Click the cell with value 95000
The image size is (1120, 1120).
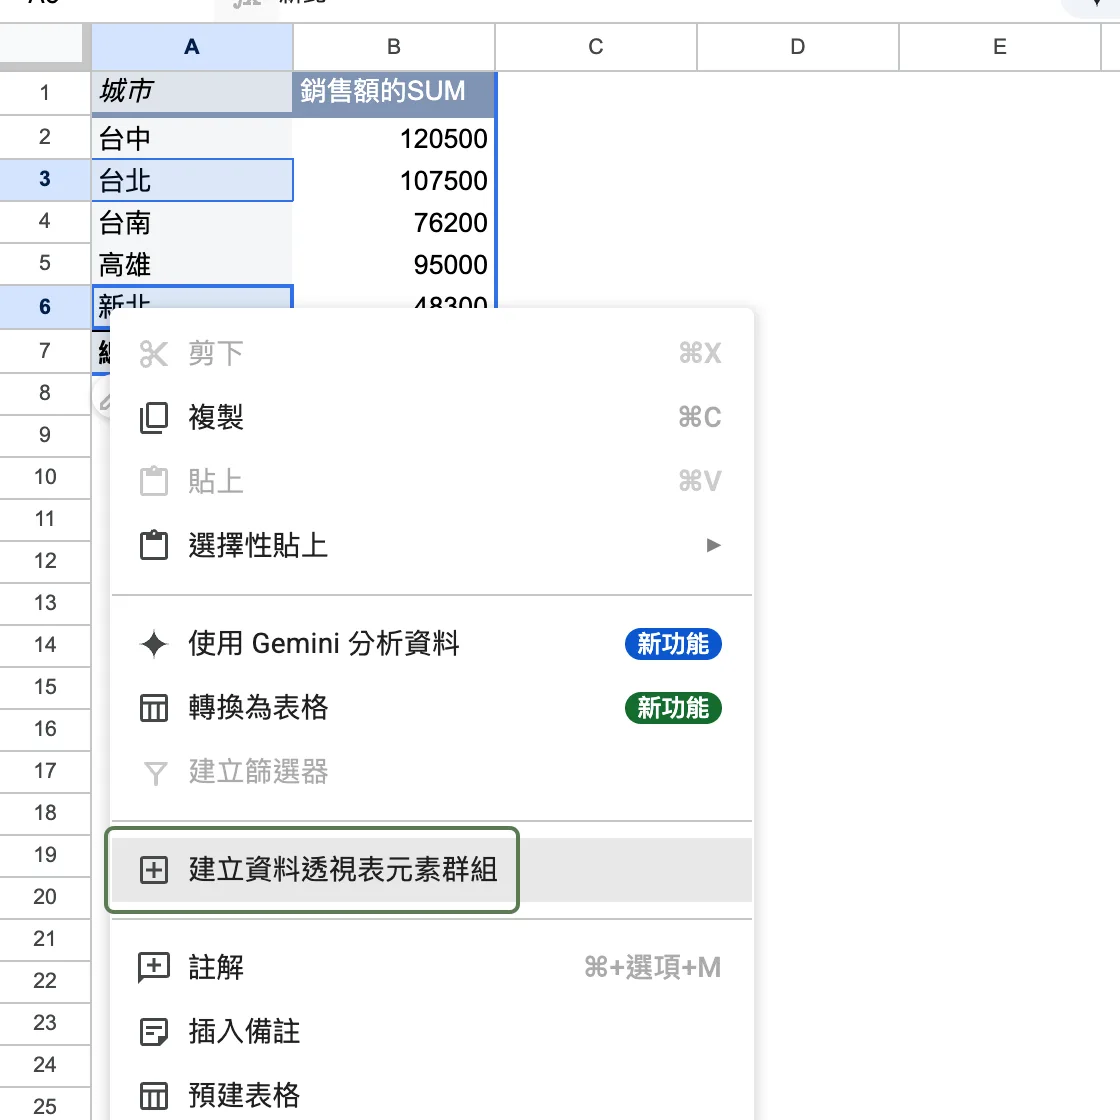[394, 265]
